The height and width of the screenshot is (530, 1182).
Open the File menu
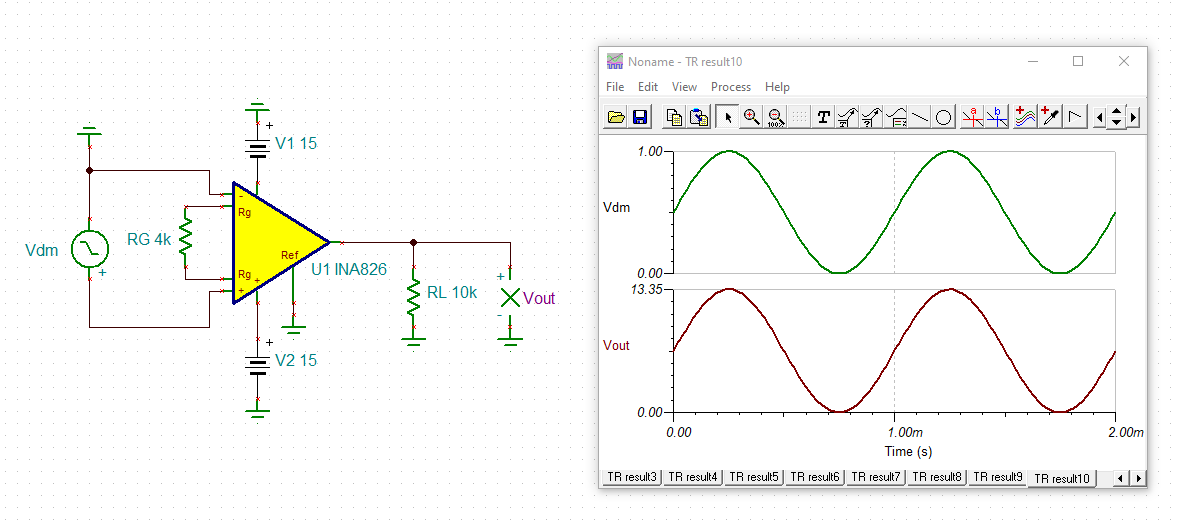[x=615, y=87]
